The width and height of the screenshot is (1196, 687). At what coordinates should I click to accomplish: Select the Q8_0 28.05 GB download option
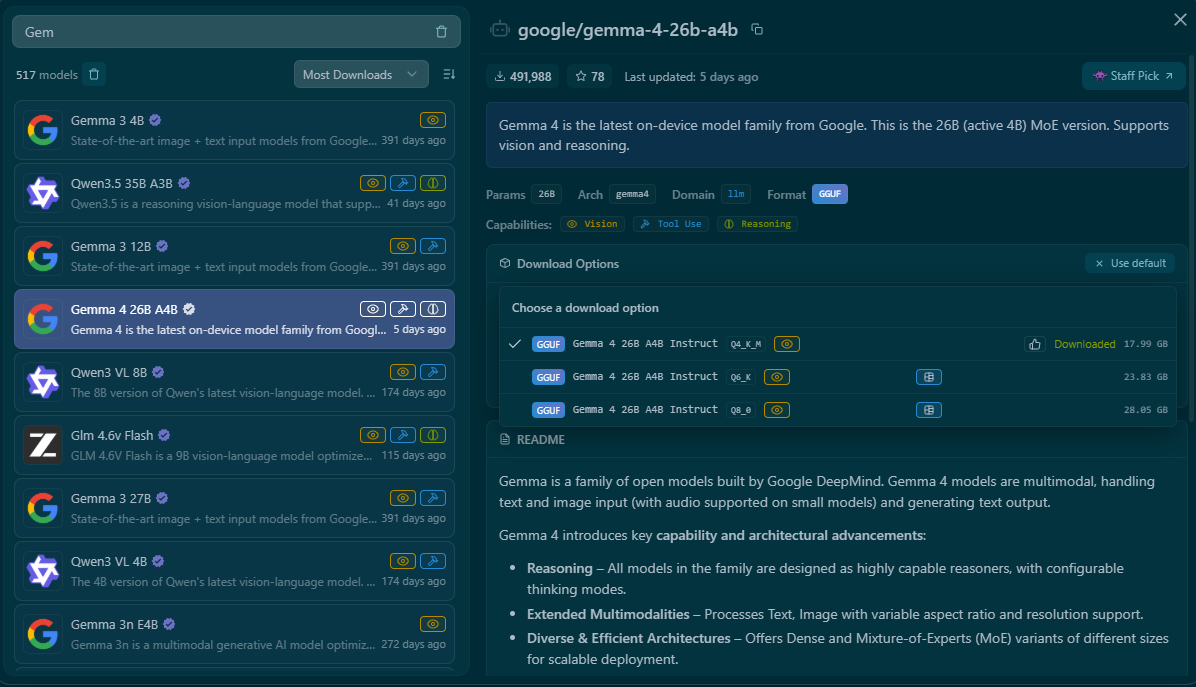(838, 409)
